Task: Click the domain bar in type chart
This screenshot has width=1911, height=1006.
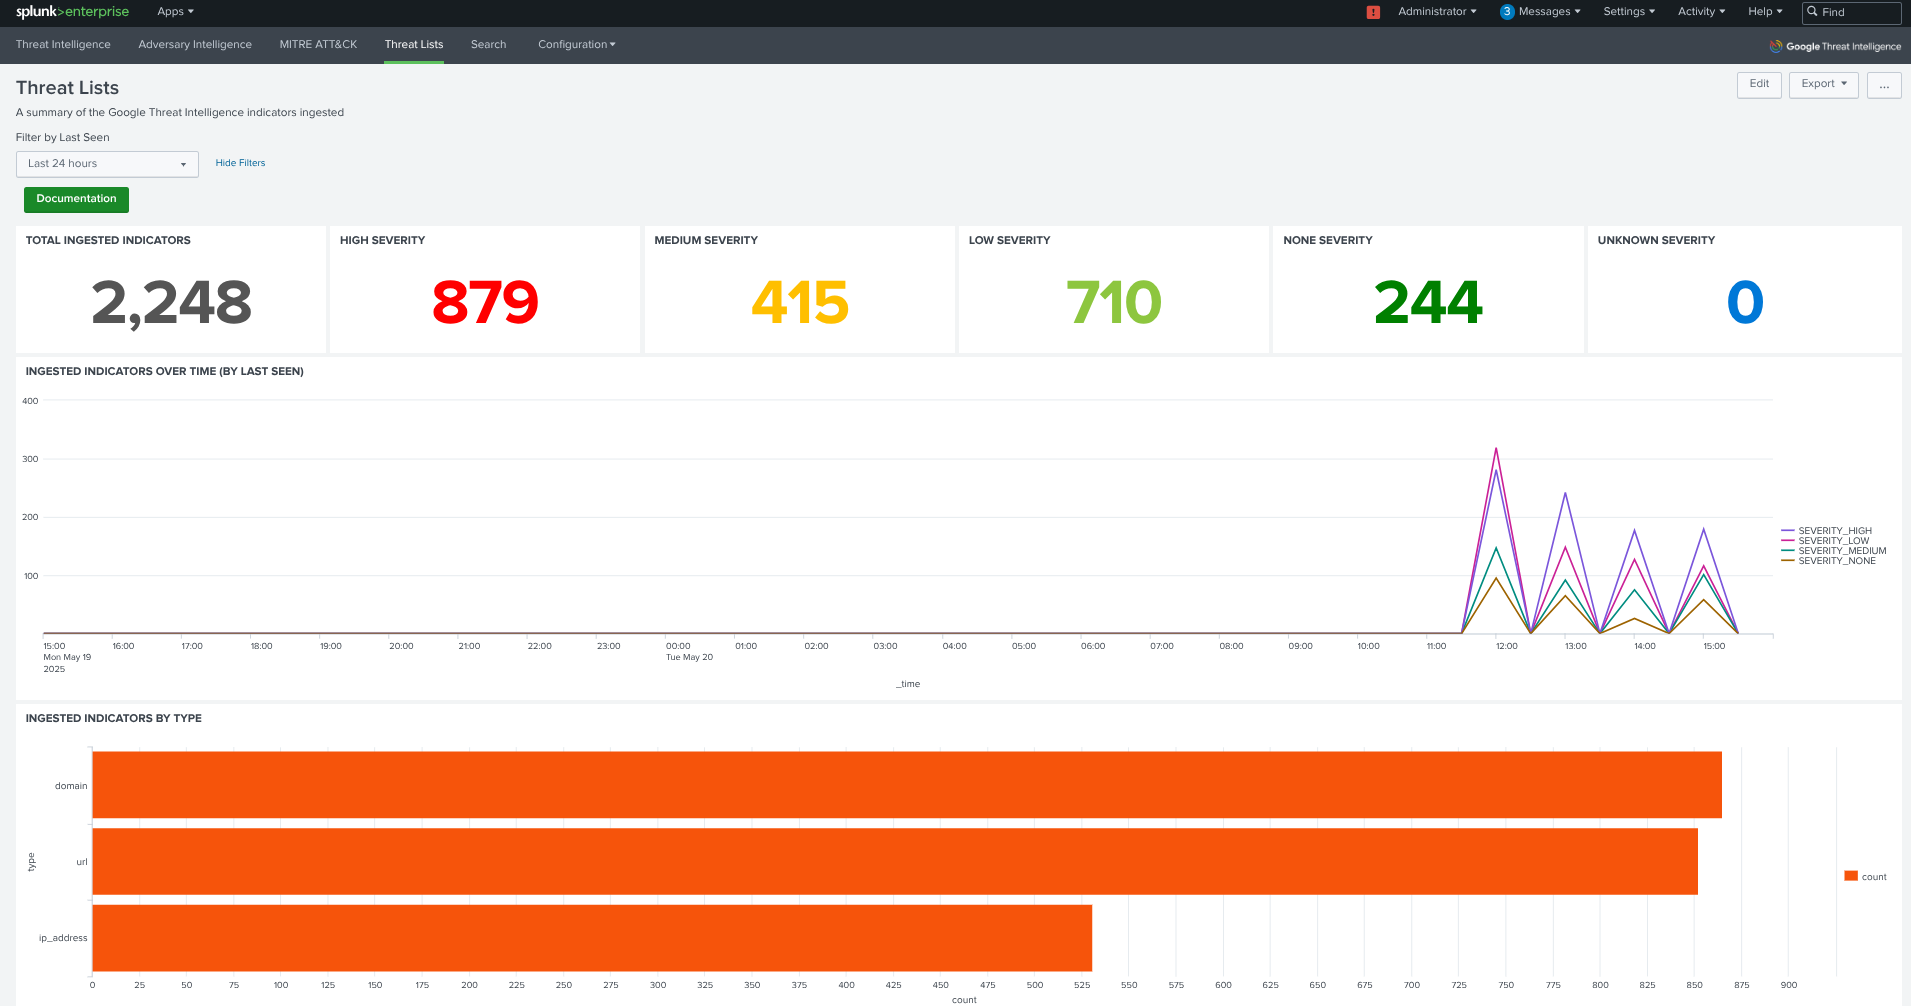Action: pos(907,785)
